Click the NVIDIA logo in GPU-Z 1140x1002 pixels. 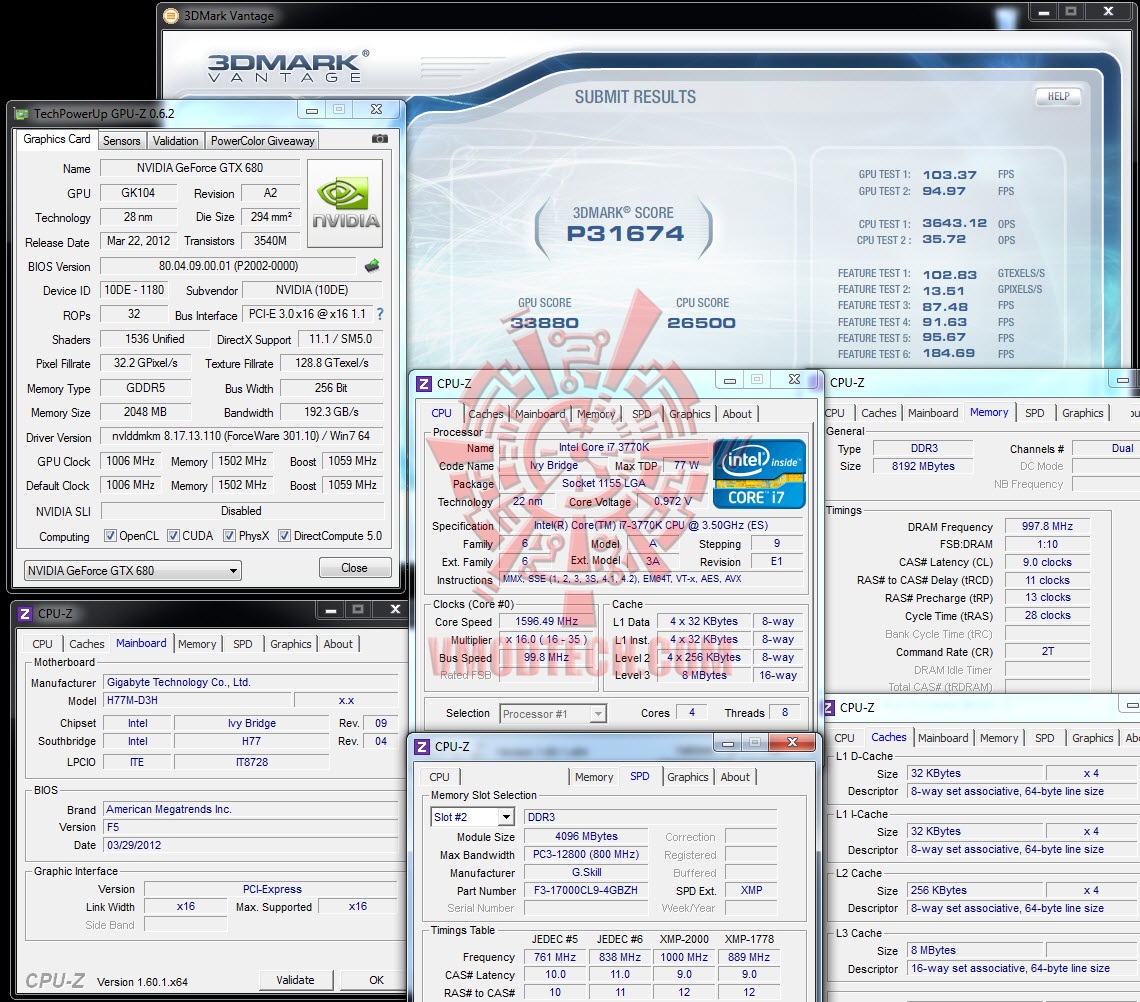pyautogui.click(x=345, y=204)
